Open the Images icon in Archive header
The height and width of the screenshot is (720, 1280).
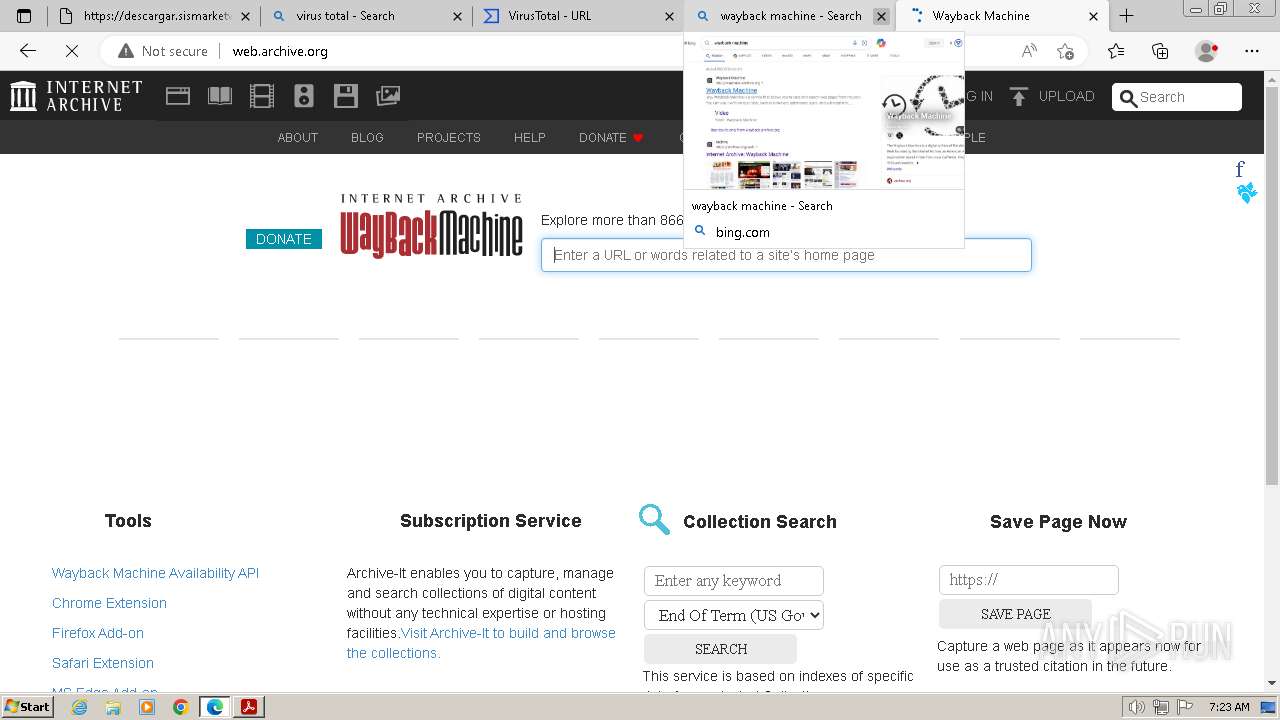pos(388,96)
